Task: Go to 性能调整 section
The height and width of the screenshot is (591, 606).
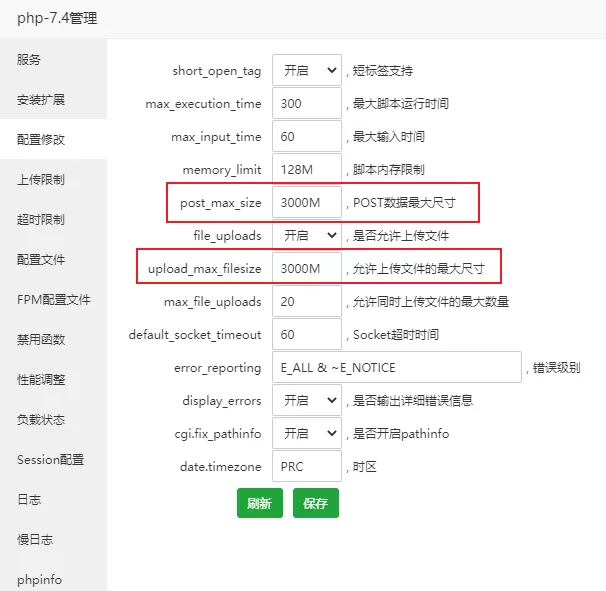Action: 53,380
